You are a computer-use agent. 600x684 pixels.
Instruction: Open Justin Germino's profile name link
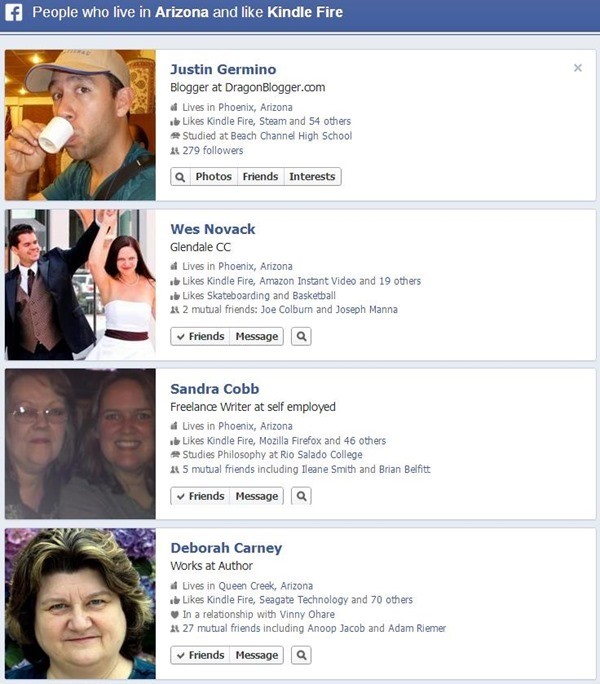pos(223,69)
